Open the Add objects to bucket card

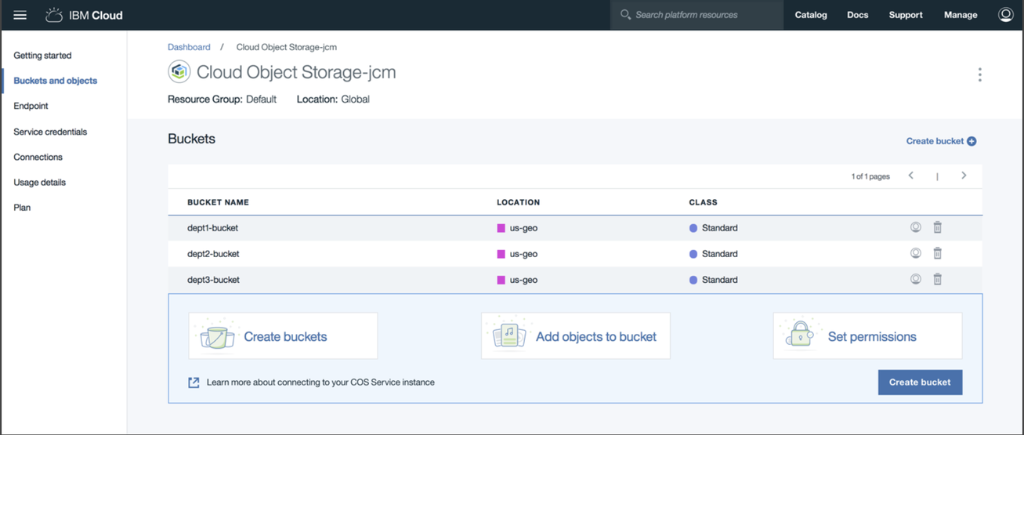[575, 336]
